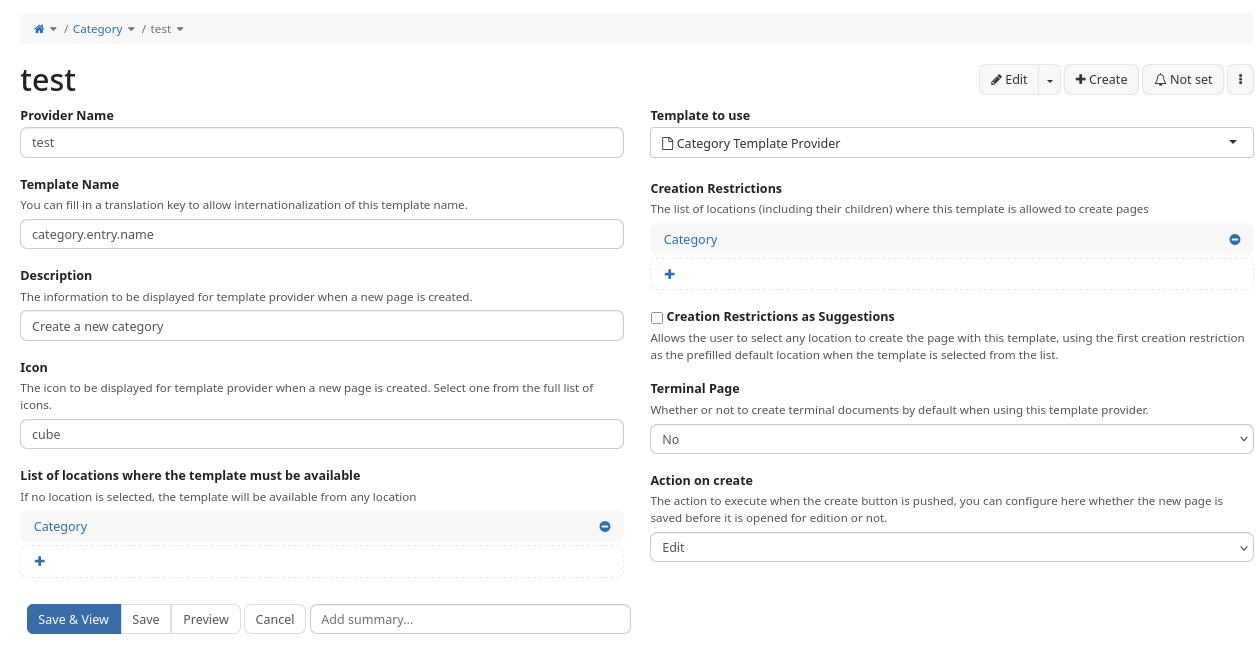Open the Category link under available locations
The height and width of the screenshot is (650, 1259).
click(61, 526)
